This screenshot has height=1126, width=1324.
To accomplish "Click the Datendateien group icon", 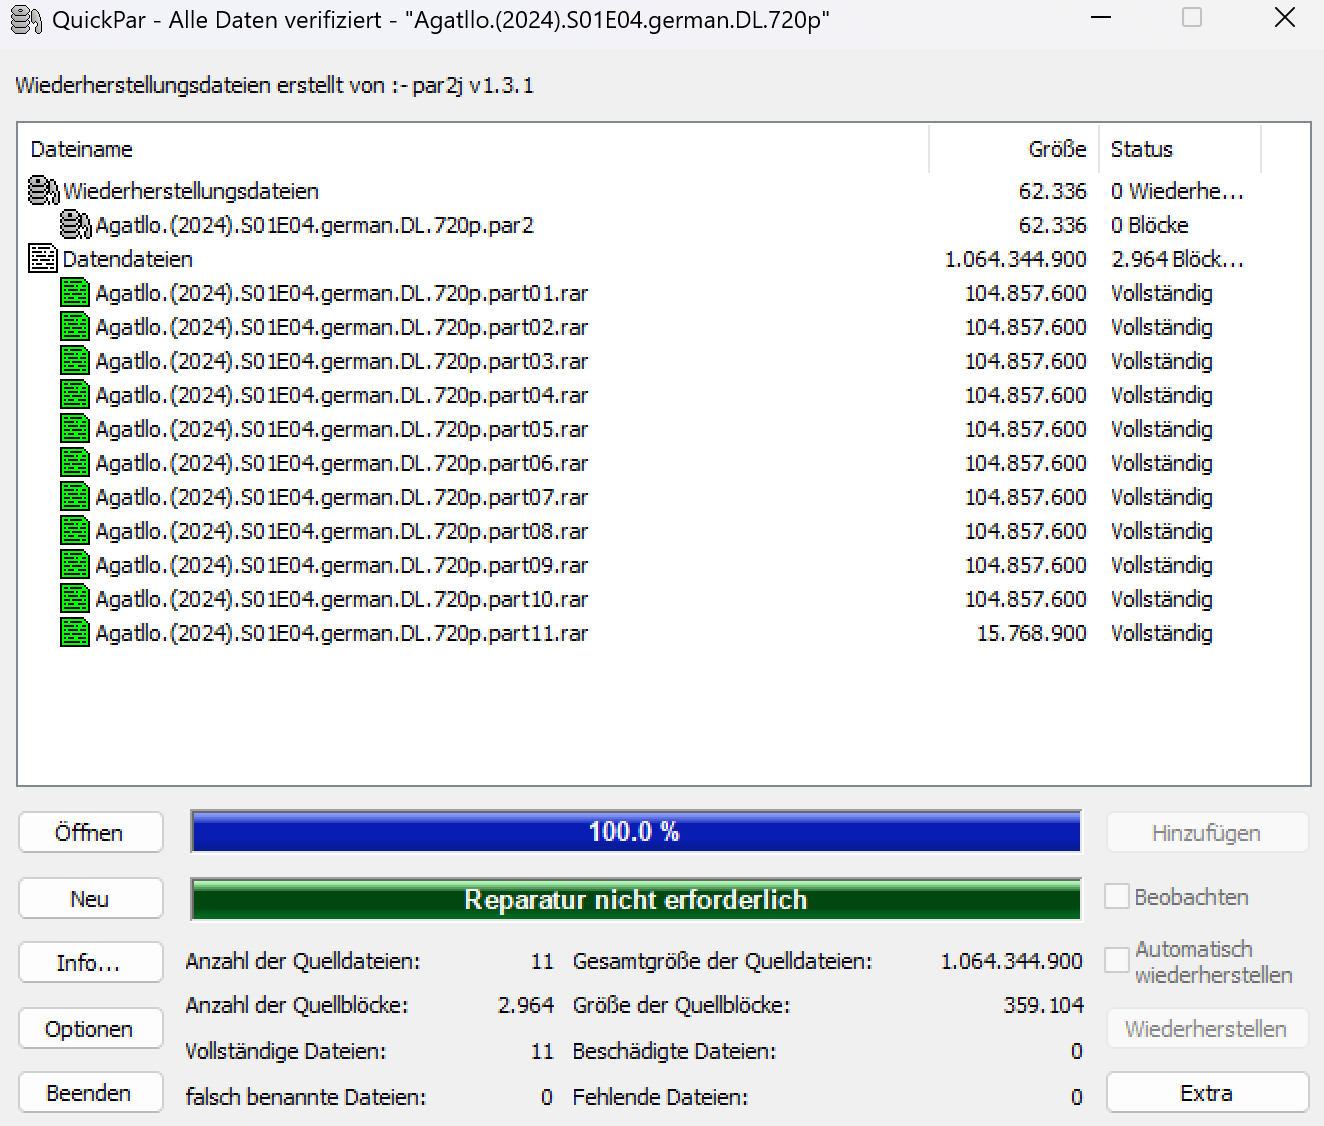I will coord(43,259).
